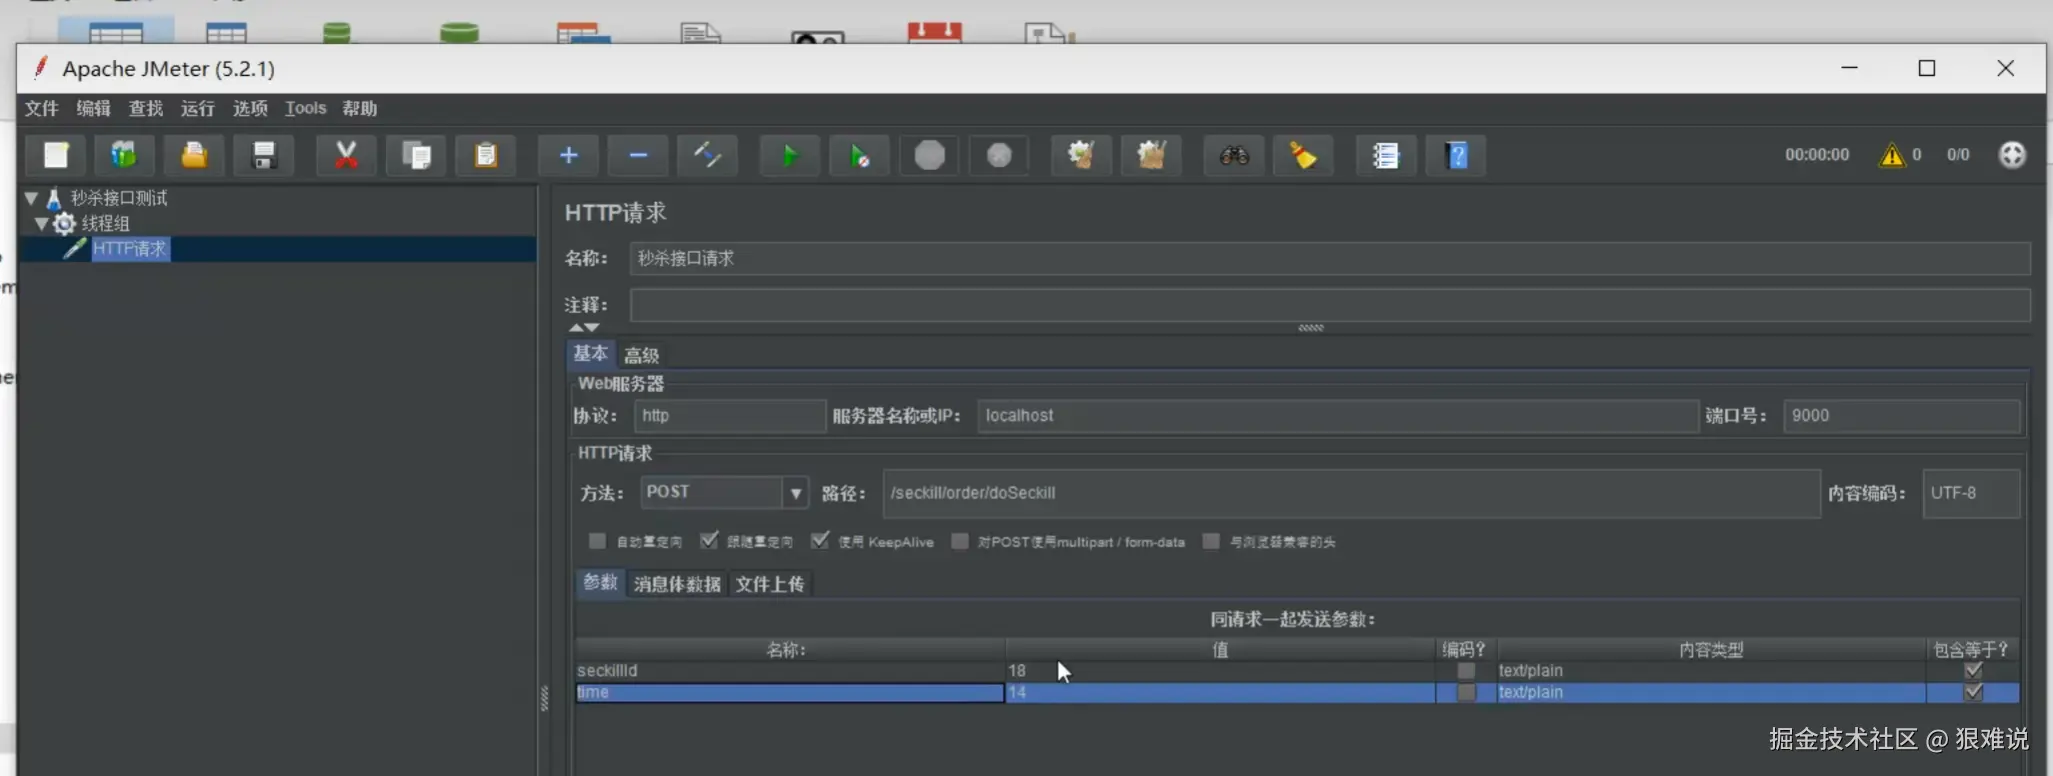Open the Tools menu

(305, 108)
